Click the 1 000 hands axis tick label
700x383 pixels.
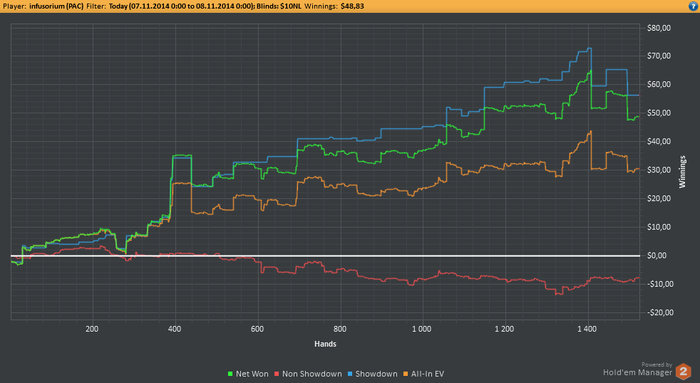(x=421, y=329)
